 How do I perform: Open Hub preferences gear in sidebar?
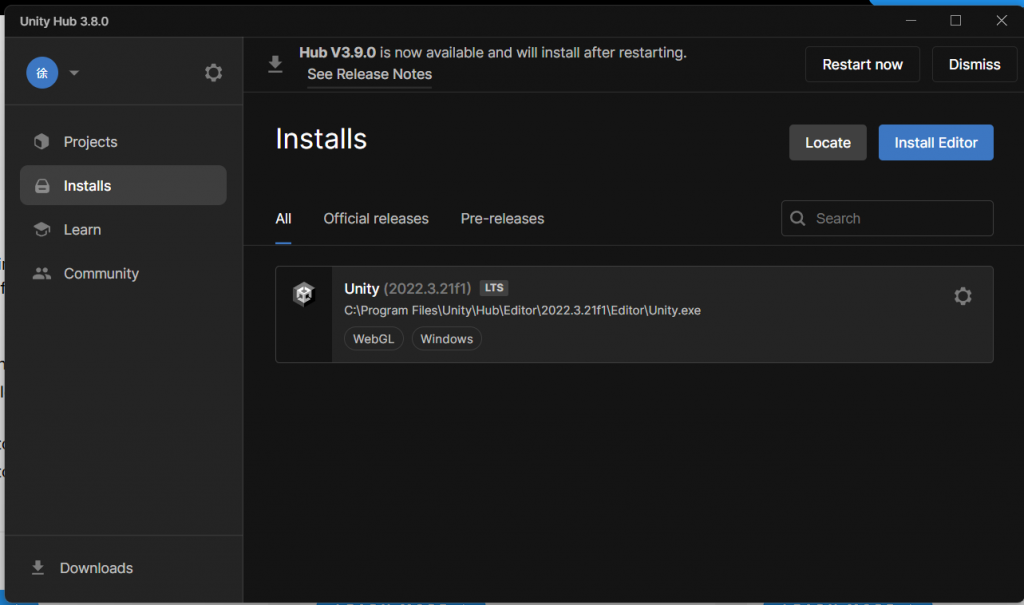pyautogui.click(x=213, y=73)
